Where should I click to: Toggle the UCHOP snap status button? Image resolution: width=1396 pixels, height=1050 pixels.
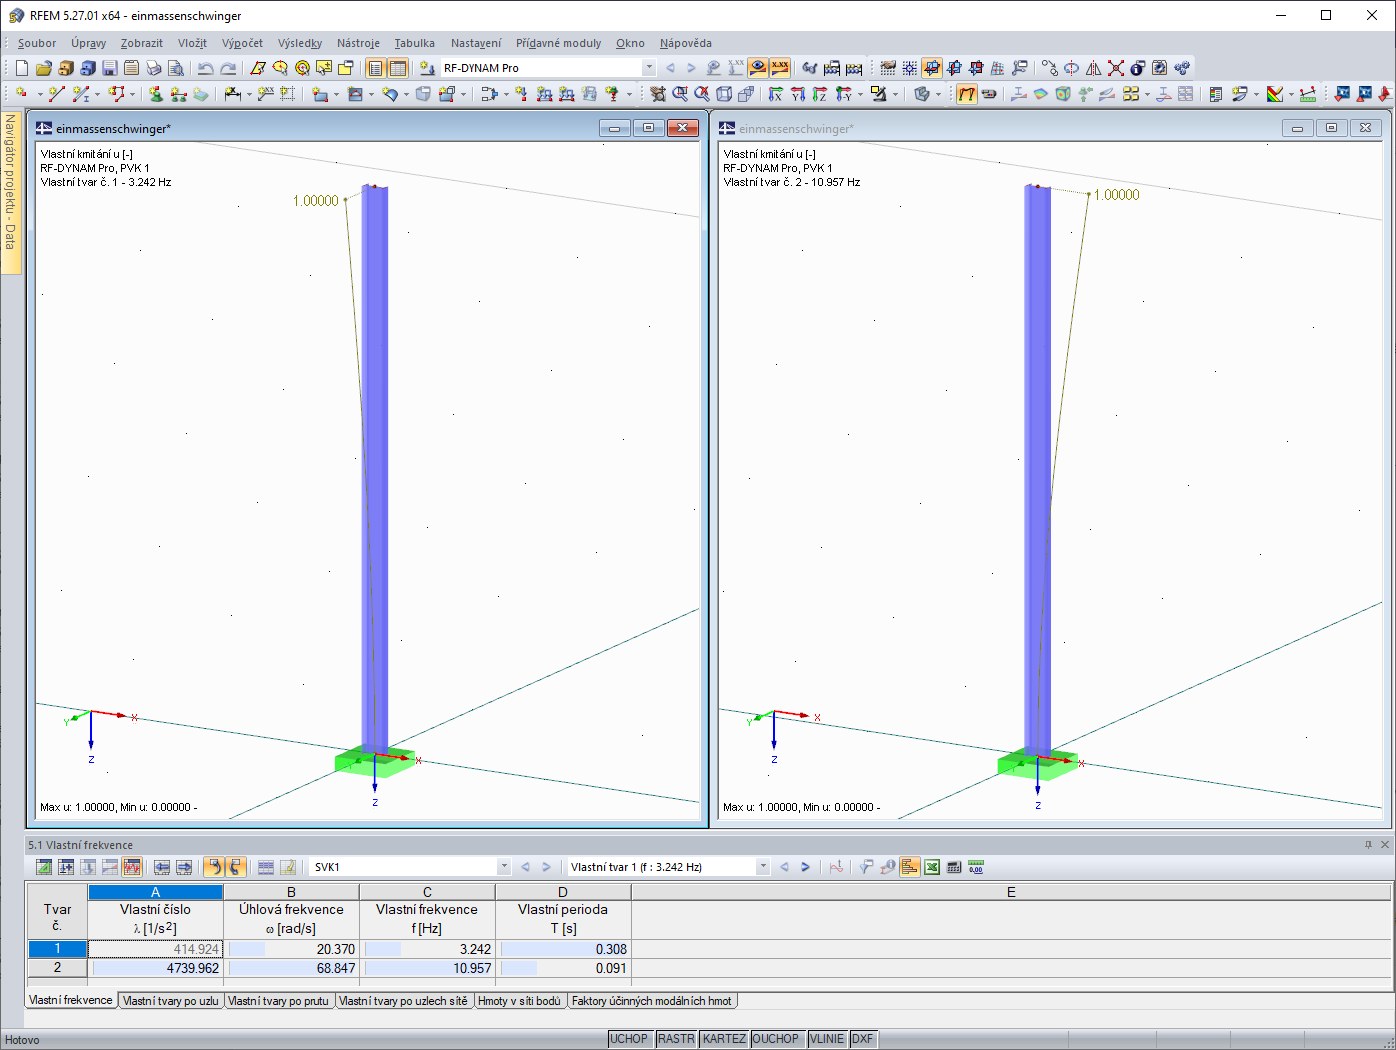pos(629,1039)
